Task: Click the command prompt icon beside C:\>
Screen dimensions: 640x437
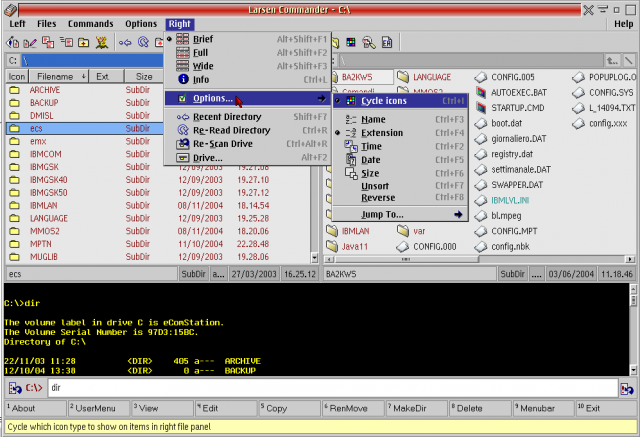Action: (15, 388)
